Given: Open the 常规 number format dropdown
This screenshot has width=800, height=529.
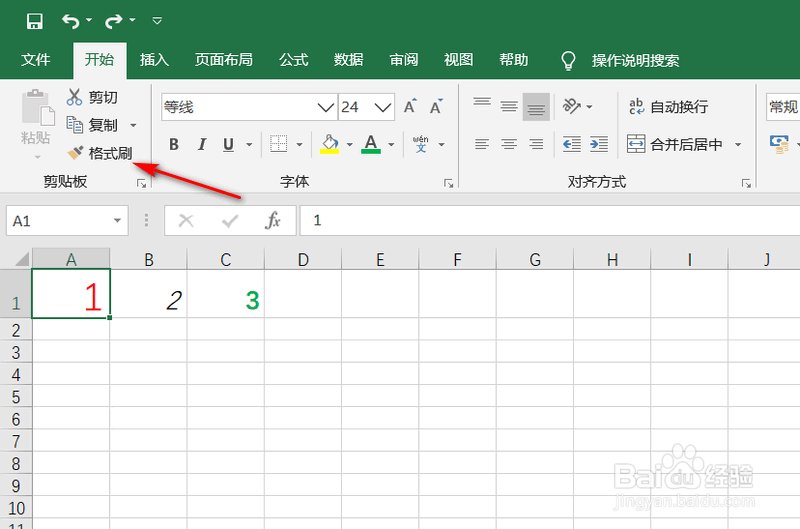Looking at the screenshot, I should coord(783,107).
